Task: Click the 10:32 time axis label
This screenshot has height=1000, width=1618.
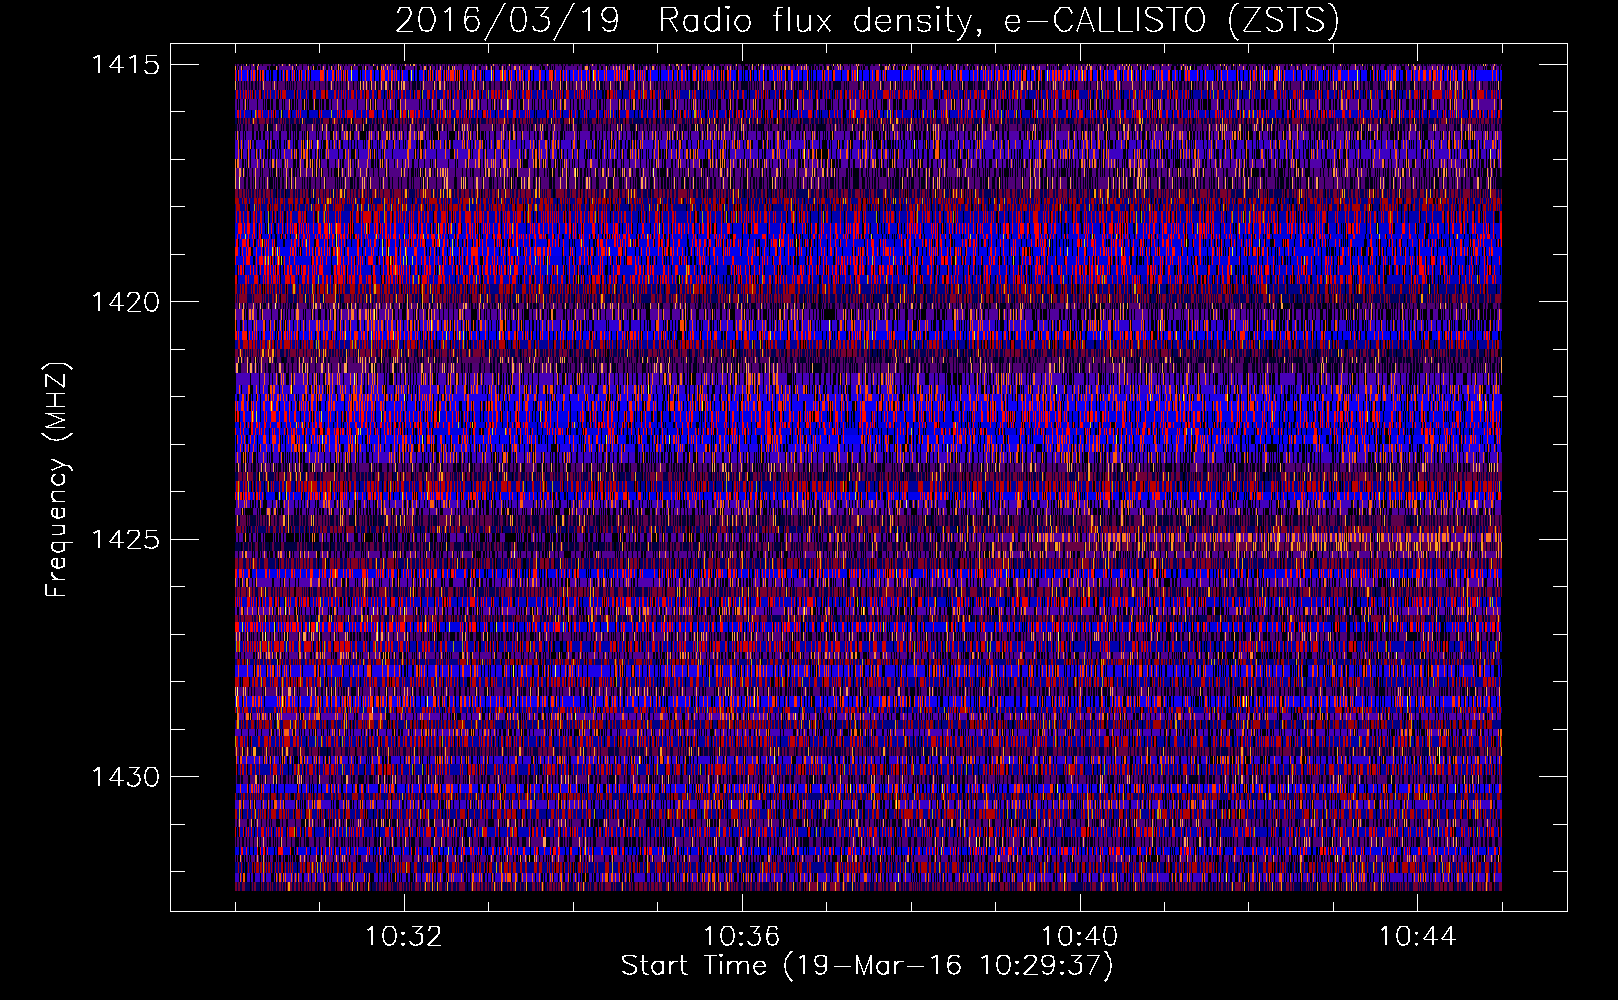Action: 404,937
